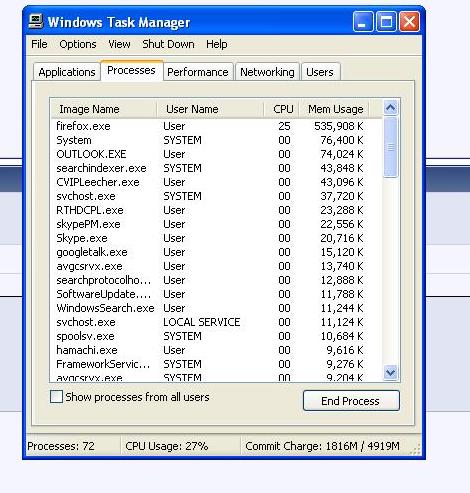470x493 pixels.
Task: Open the View menu
Action: (119, 44)
